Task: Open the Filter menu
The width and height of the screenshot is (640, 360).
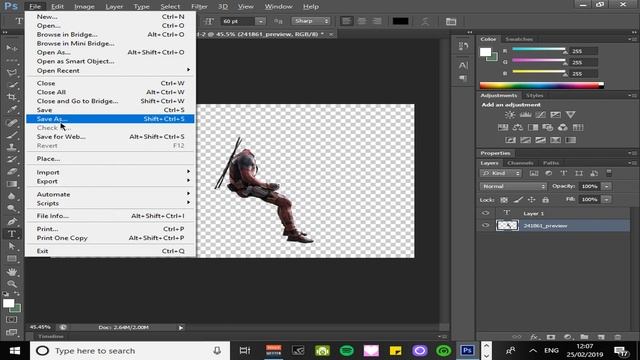Action: (x=199, y=6)
